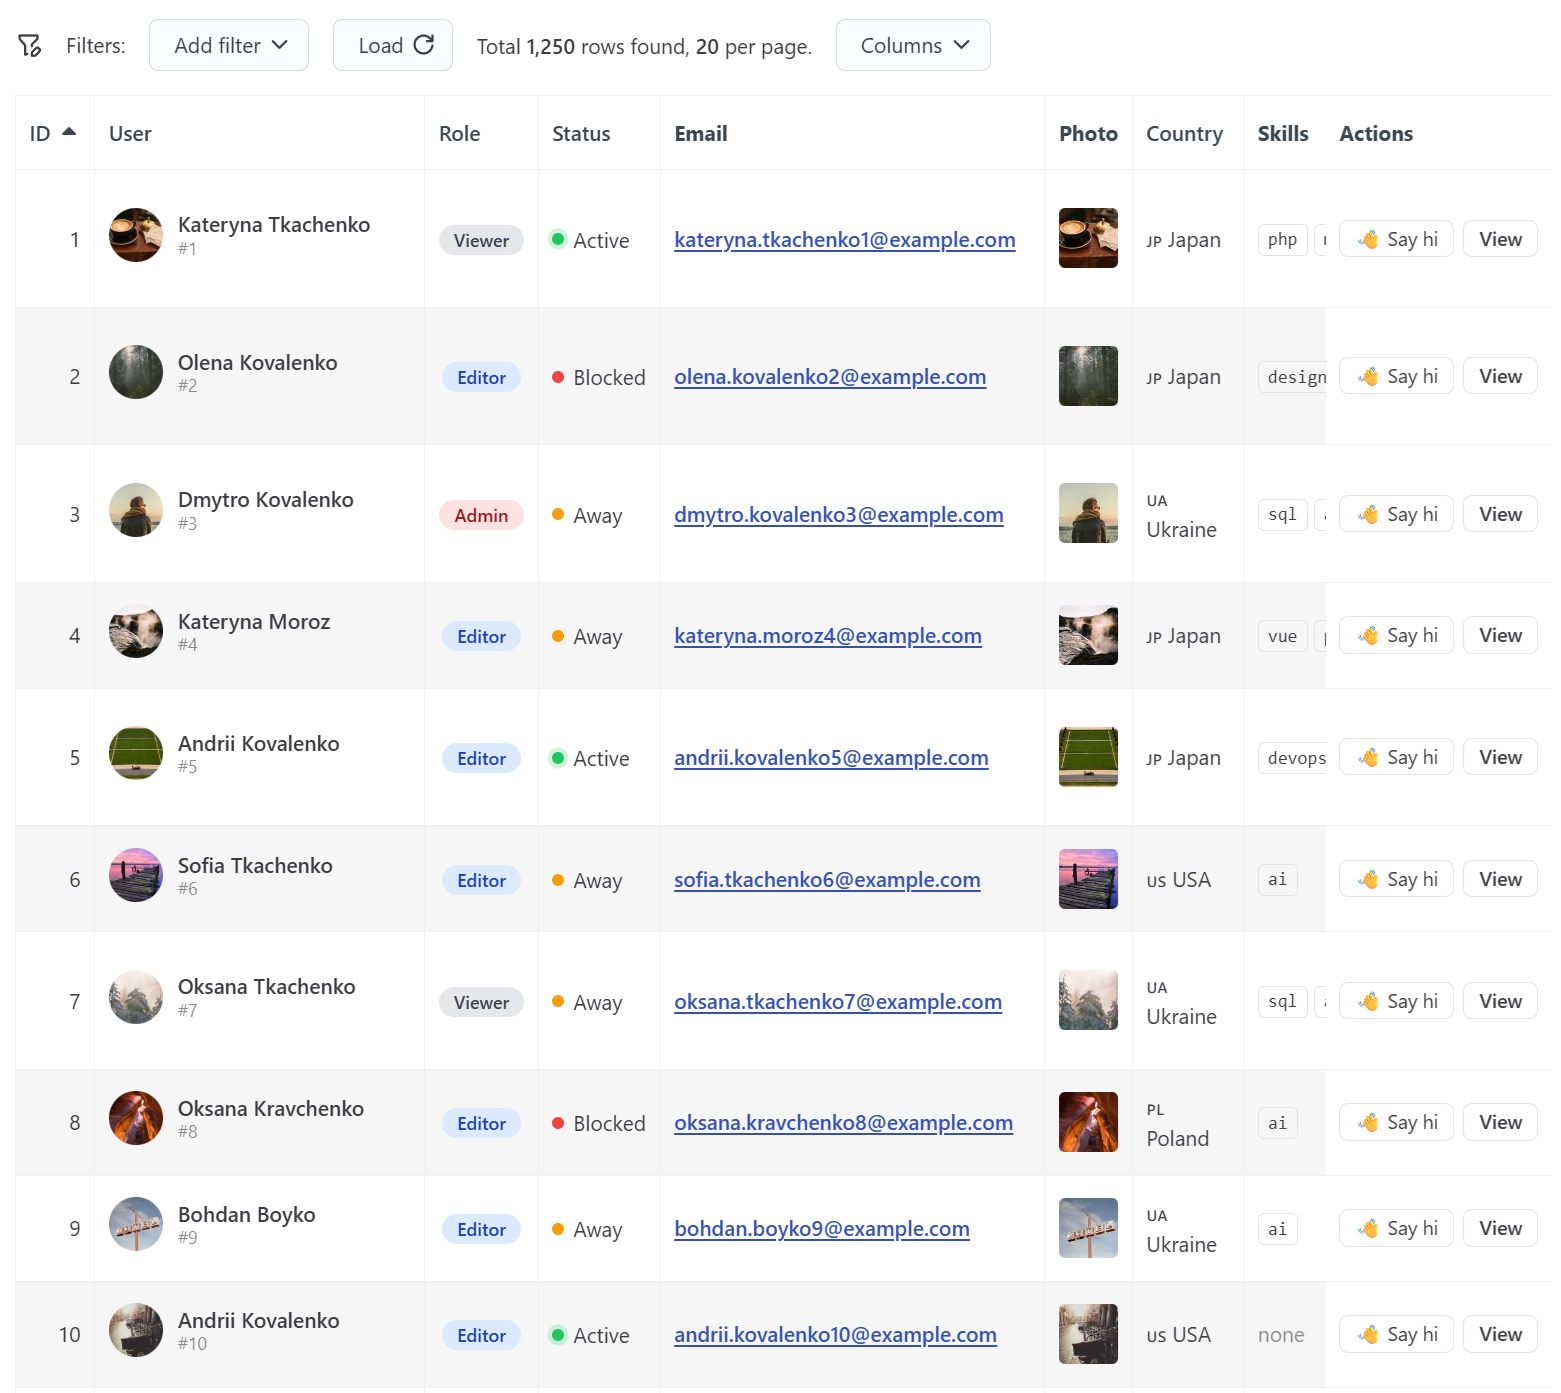Click Olena Kovalenko's forest avatar
This screenshot has height=1393, width=1561.
pyautogui.click(x=136, y=372)
